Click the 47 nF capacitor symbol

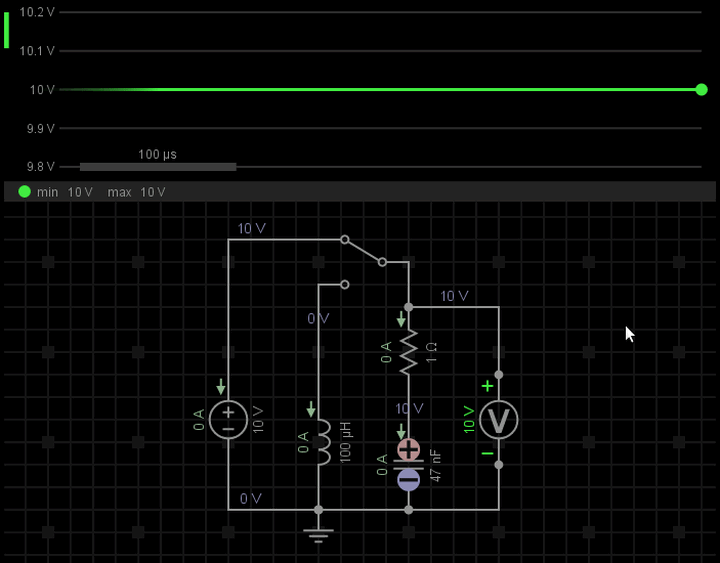pos(408,465)
